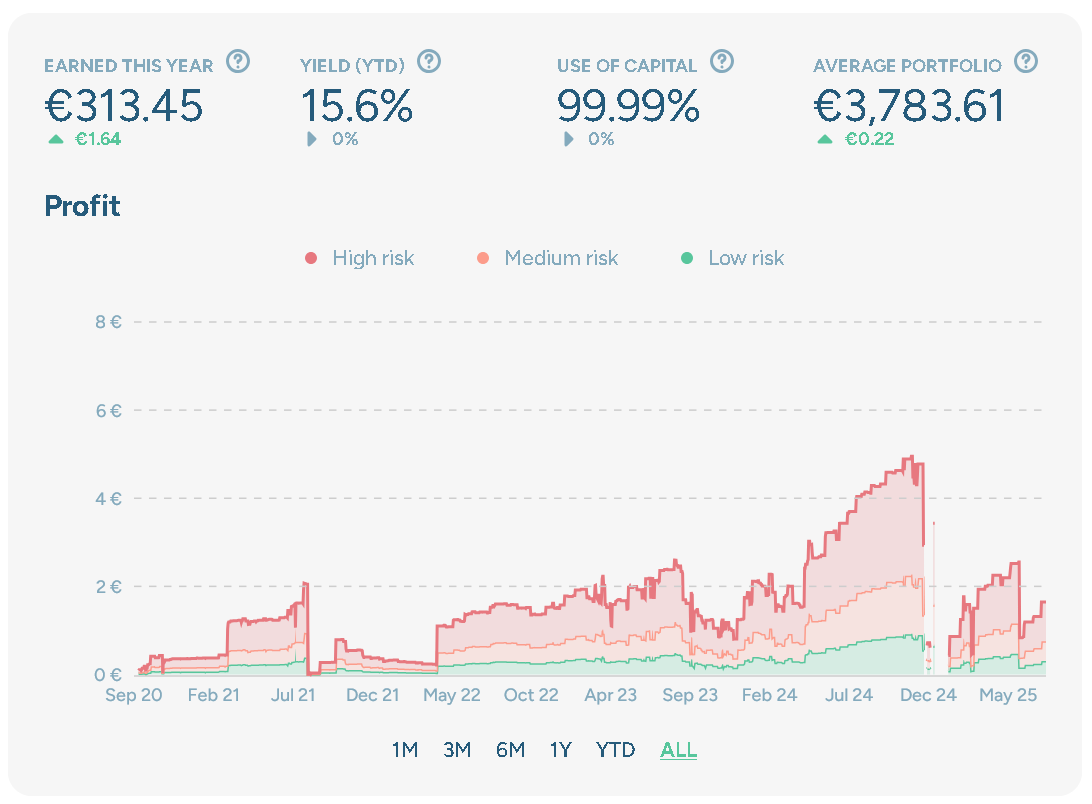Screen dimensions: 1092x804
Task: Click the up arrow beside €1.64
Action: click(x=56, y=139)
